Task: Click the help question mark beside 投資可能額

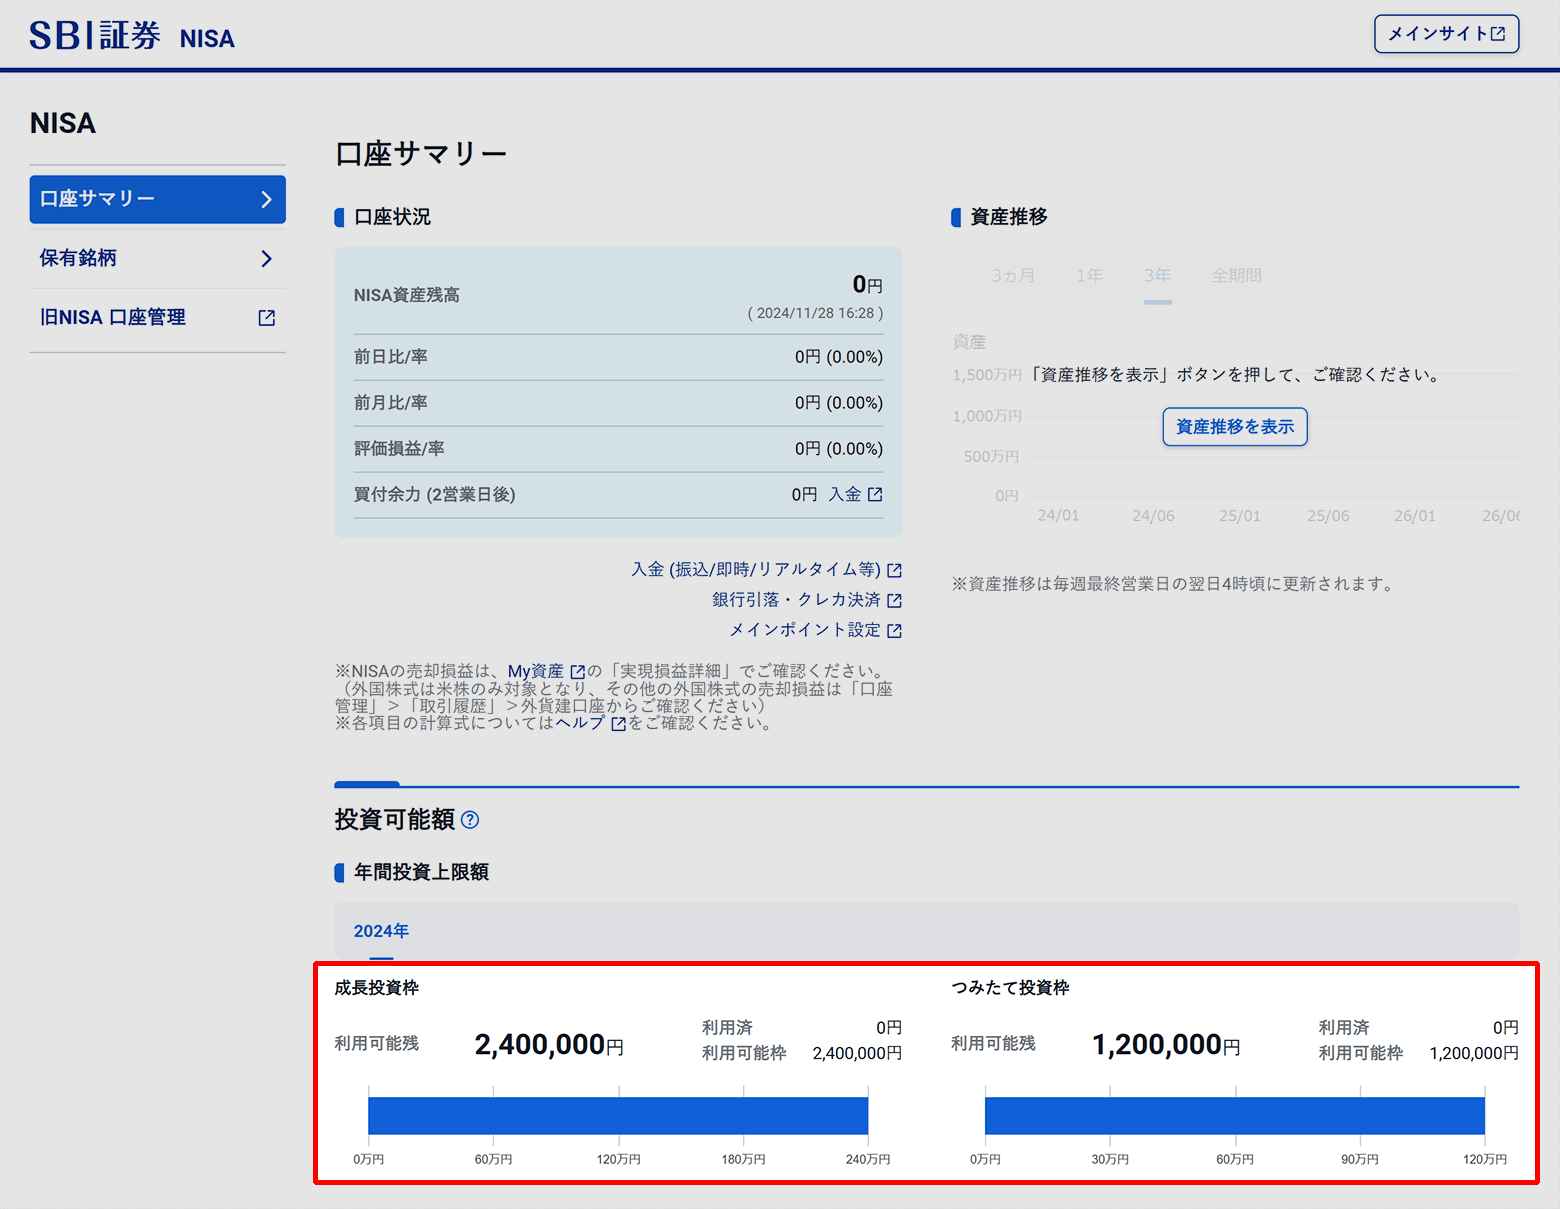Action: click(x=471, y=820)
